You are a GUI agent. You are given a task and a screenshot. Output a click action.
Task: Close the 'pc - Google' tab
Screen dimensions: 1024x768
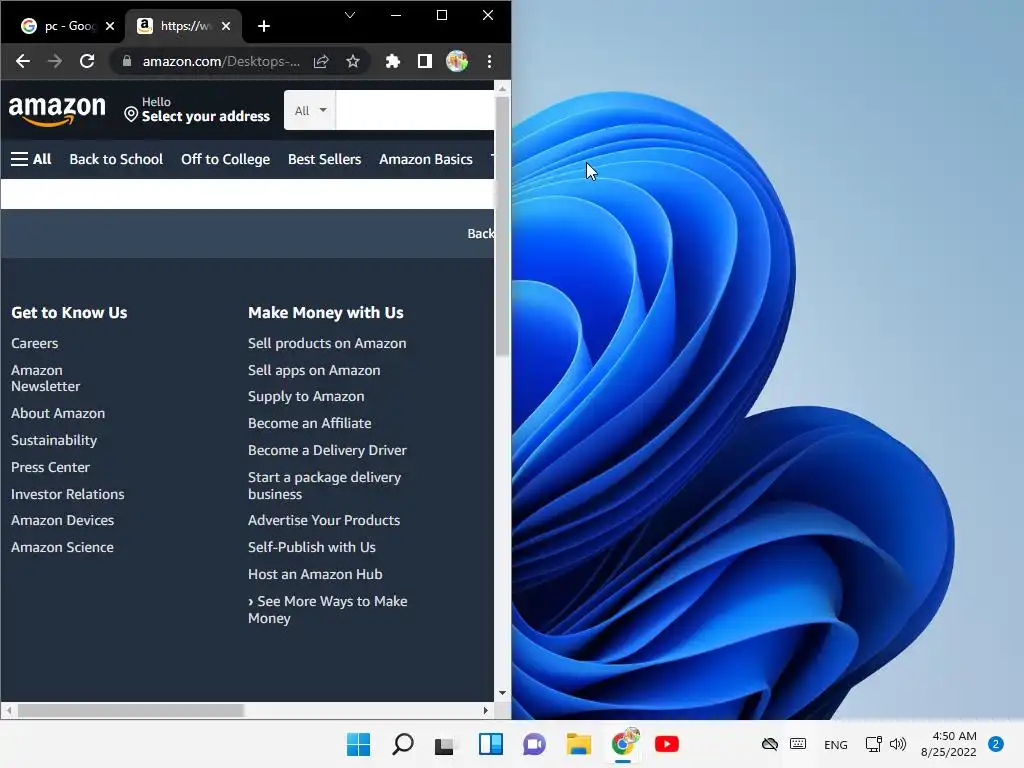click(x=110, y=26)
